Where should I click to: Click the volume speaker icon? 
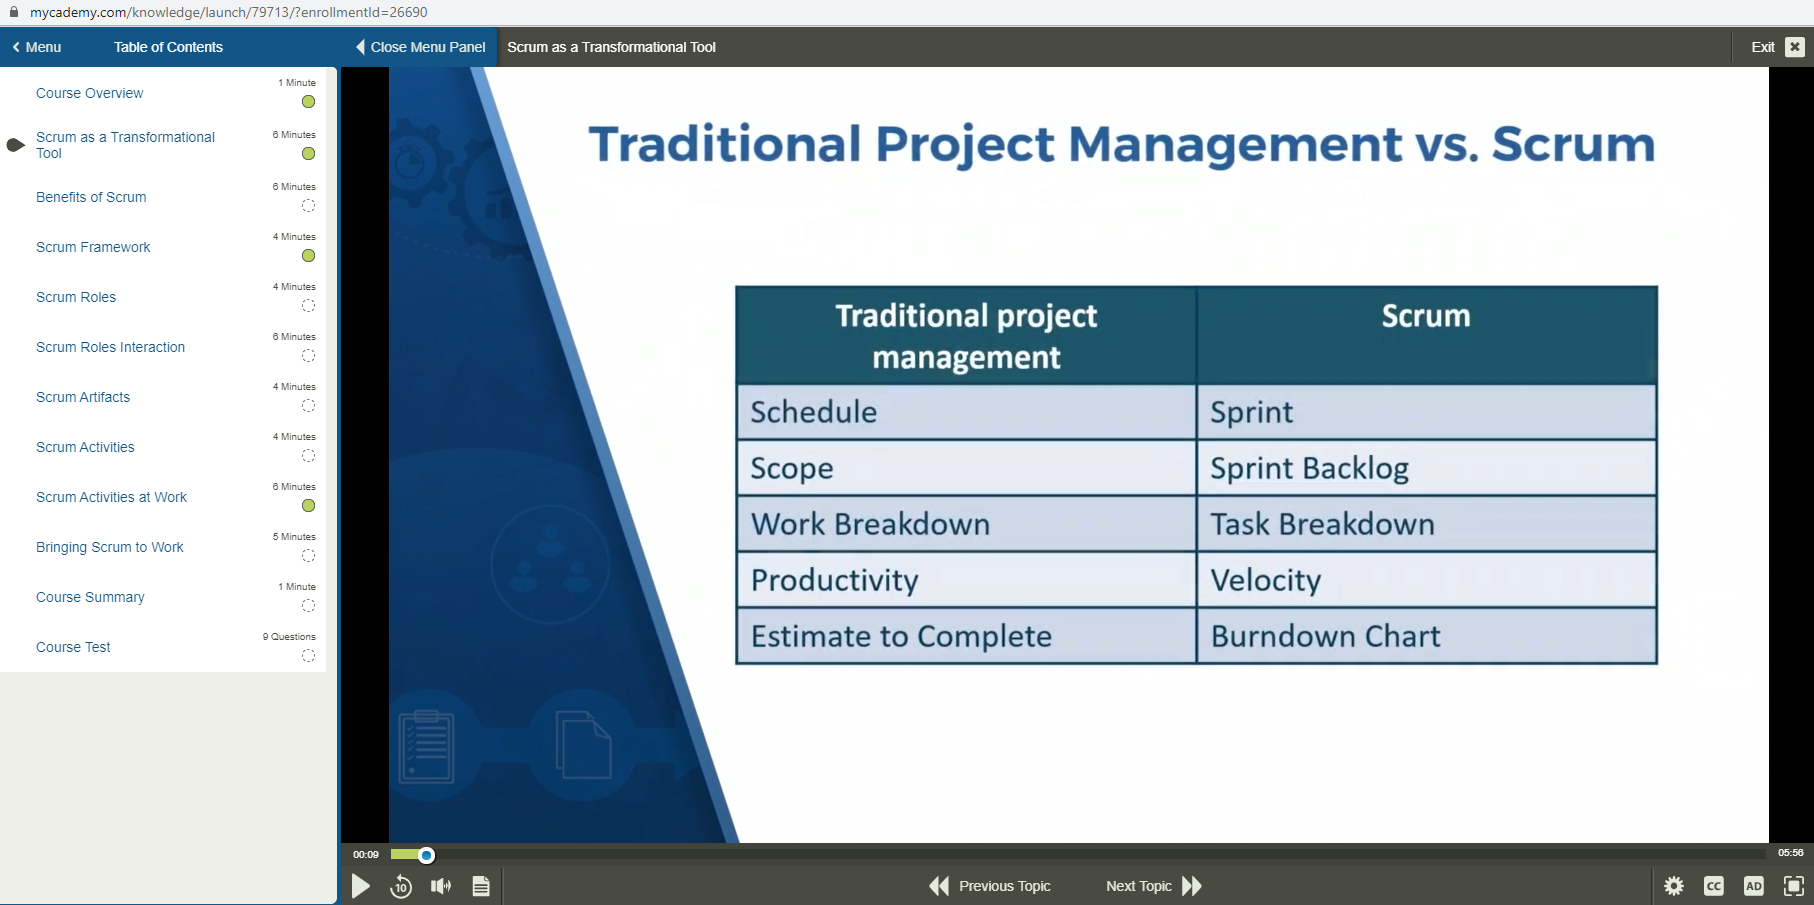441,886
